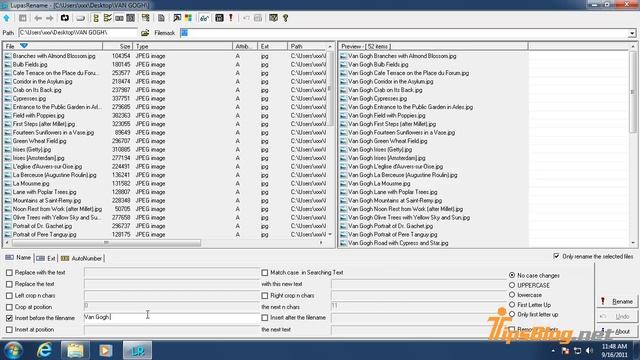This screenshot has height=360, width=640.
Task: Open the Filemask dropdown arrow
Action: (632, 33)
